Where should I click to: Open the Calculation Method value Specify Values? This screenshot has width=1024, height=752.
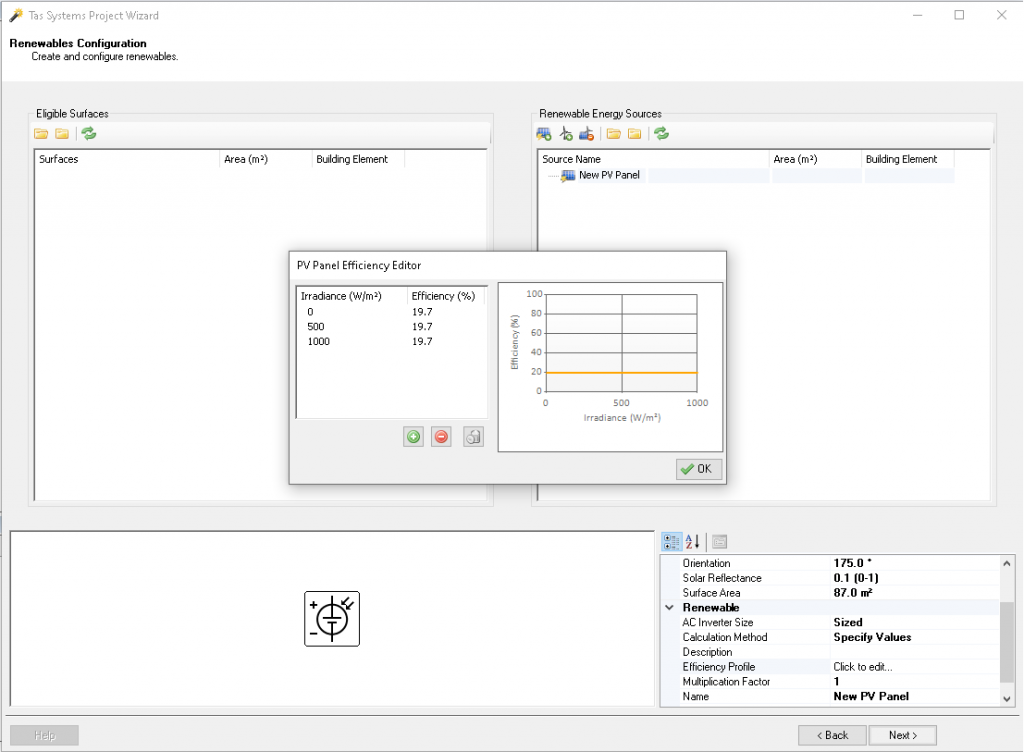(x=872, y=637)
